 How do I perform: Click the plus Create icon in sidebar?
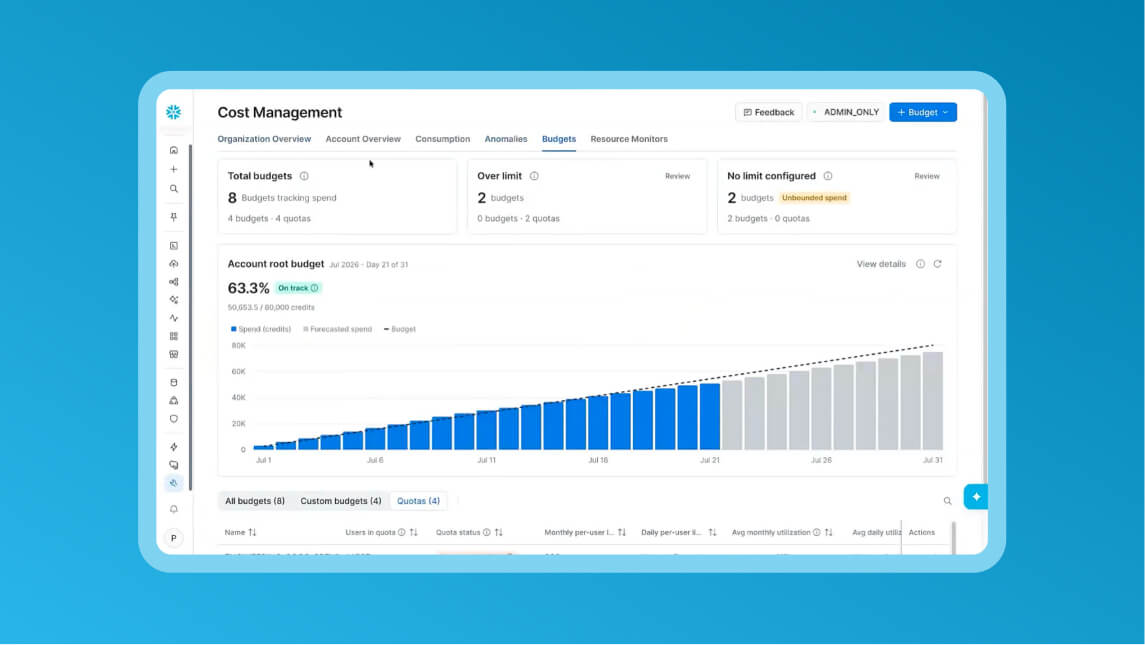tap(174, 169)
